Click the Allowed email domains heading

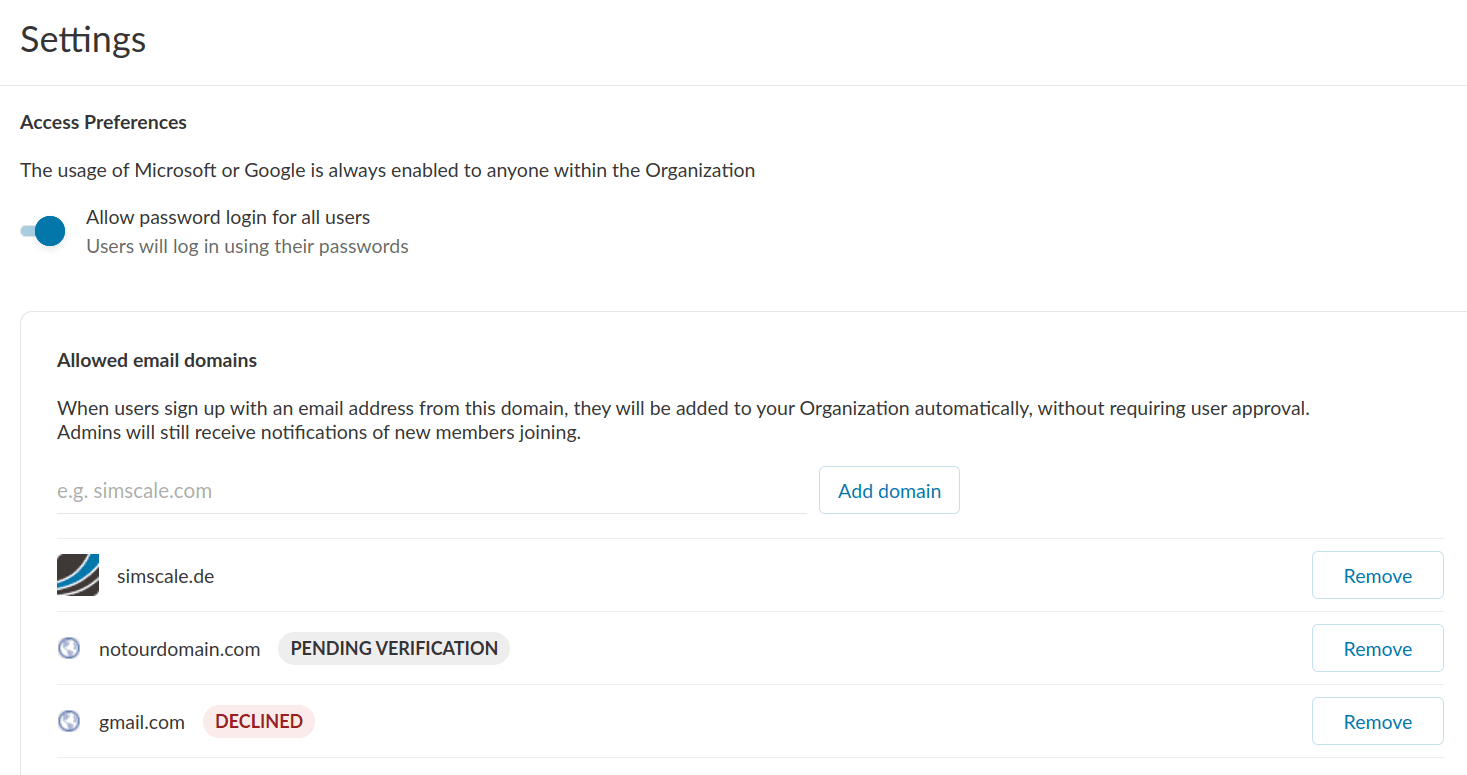[x=157, y=361]
